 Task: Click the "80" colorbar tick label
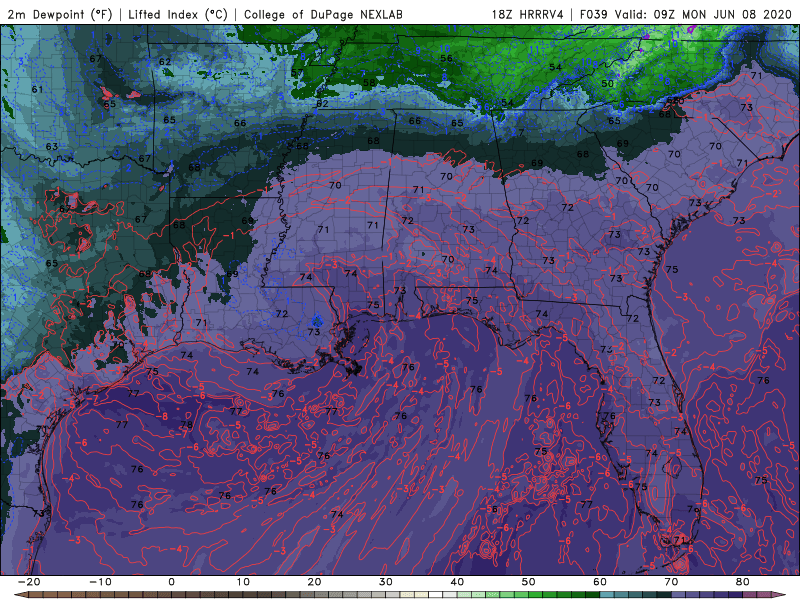point(743,582)
